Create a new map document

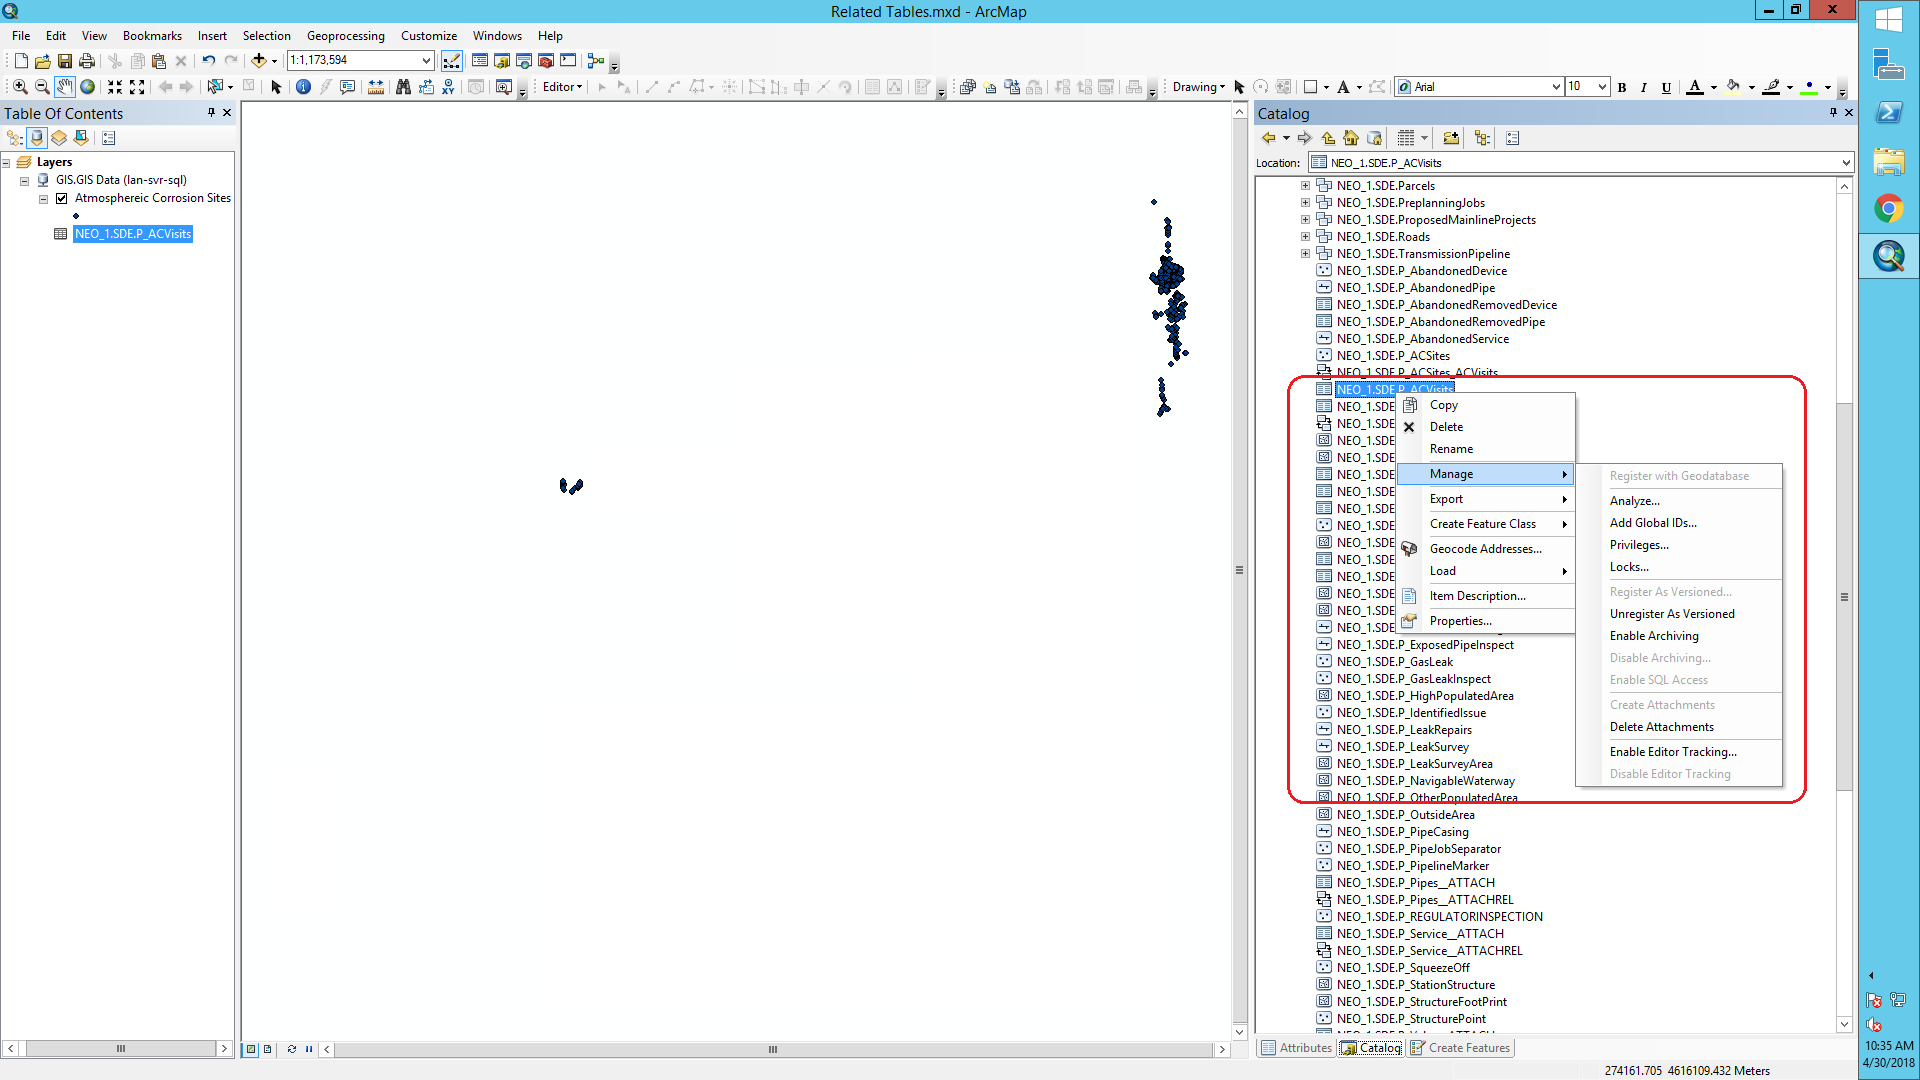click(21, 61)
